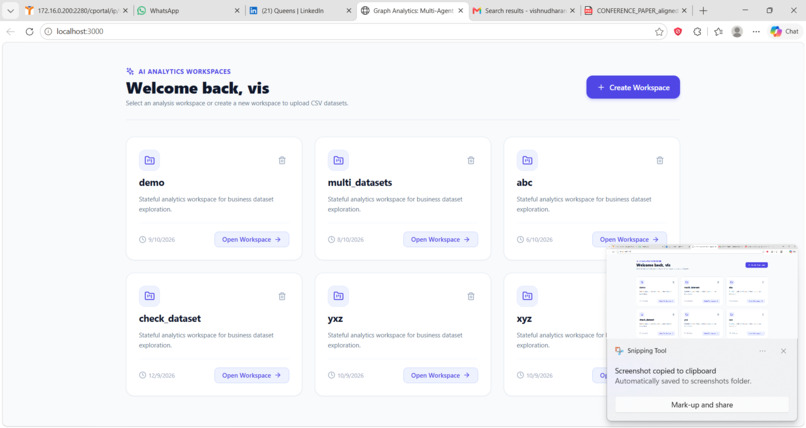This screenshot has width=806, height=428.
Task: Click the folder icon on yxz card
Action: tap(338, 296)
